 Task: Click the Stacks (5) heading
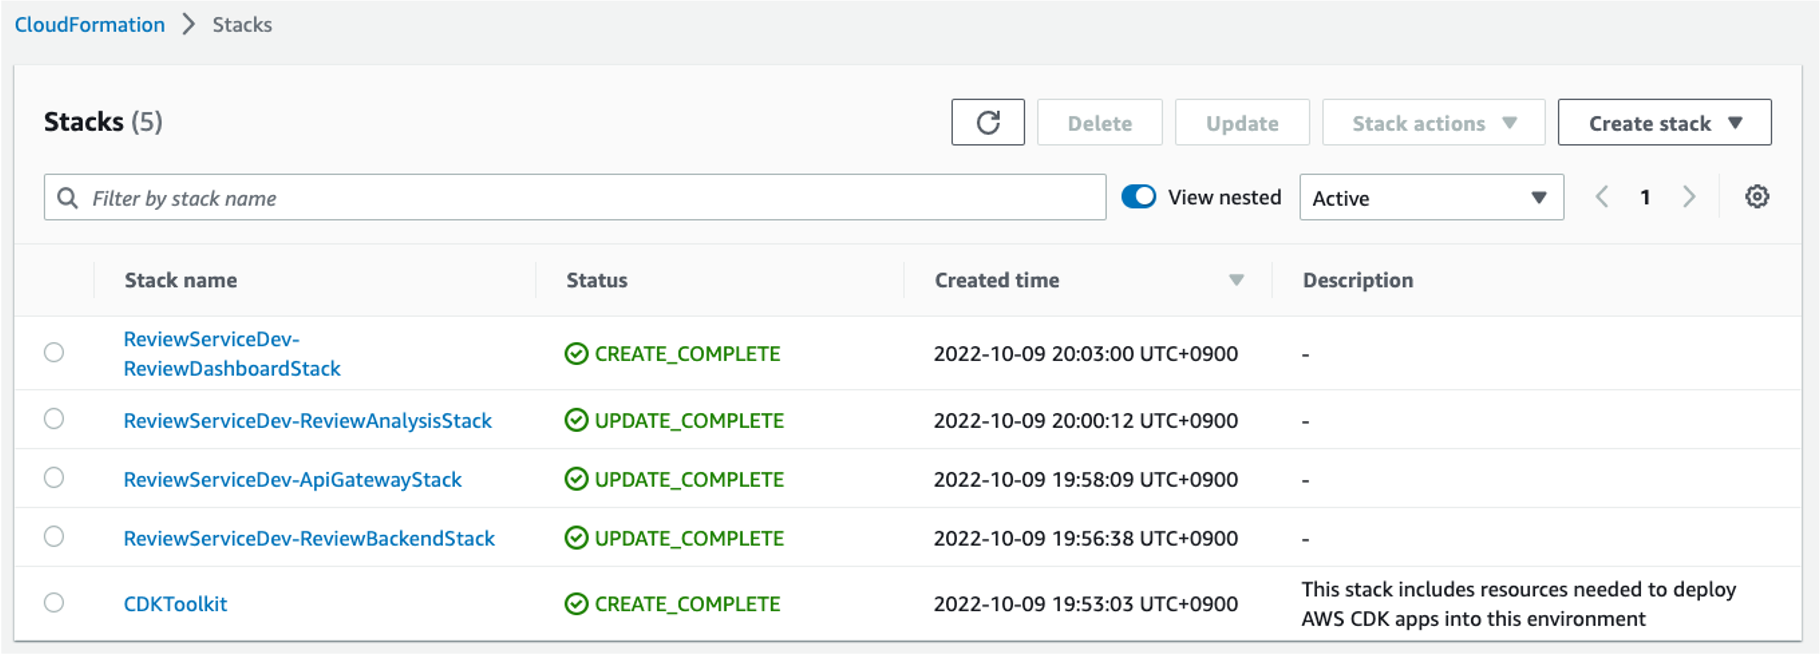[103, 122]
